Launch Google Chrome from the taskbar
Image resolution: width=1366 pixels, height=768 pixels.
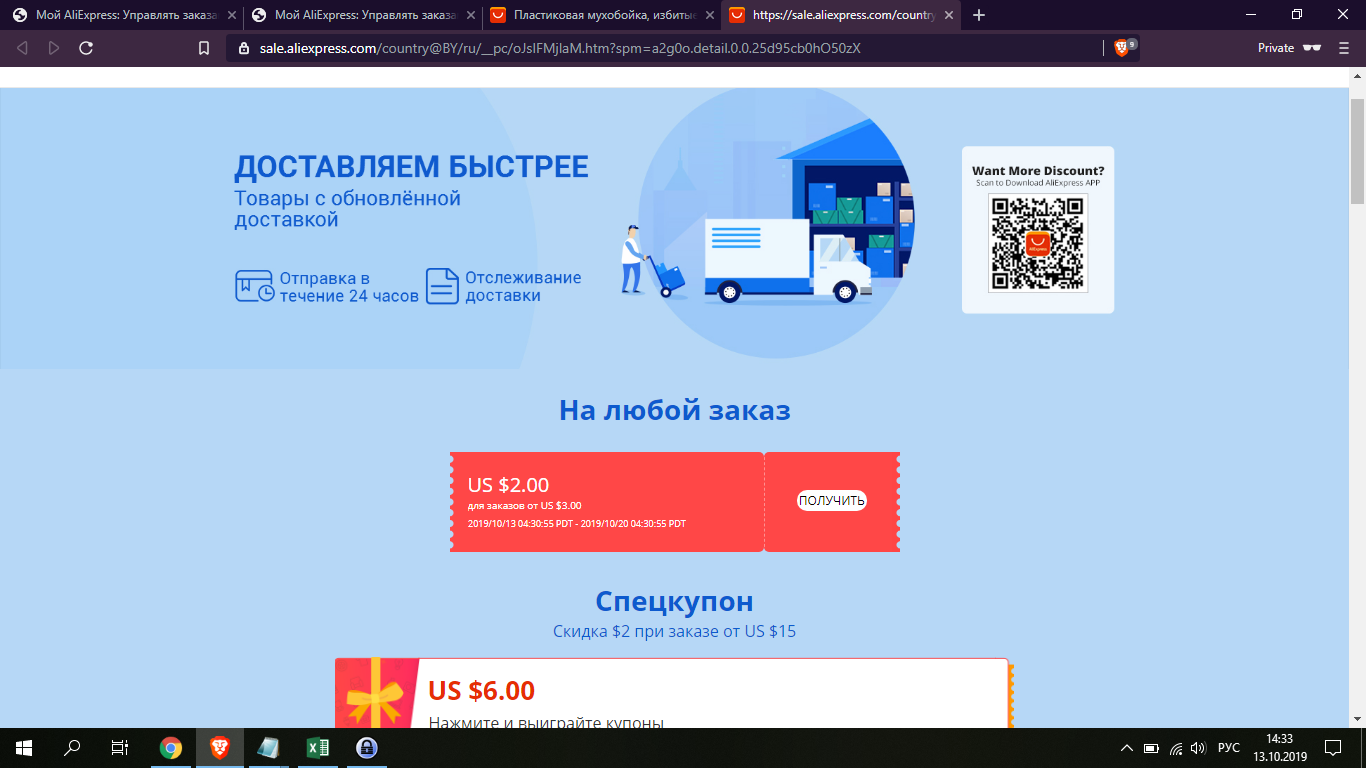click(x=171, y=748)
